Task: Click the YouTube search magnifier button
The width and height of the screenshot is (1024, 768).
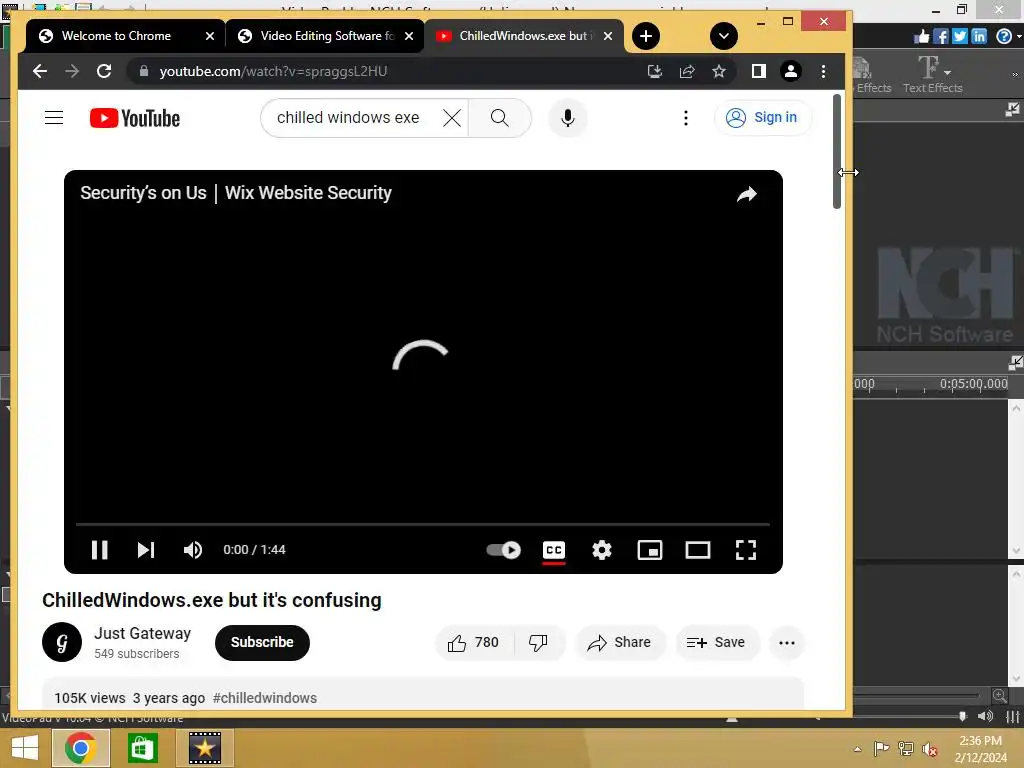Action: click(x=500, y=118)
